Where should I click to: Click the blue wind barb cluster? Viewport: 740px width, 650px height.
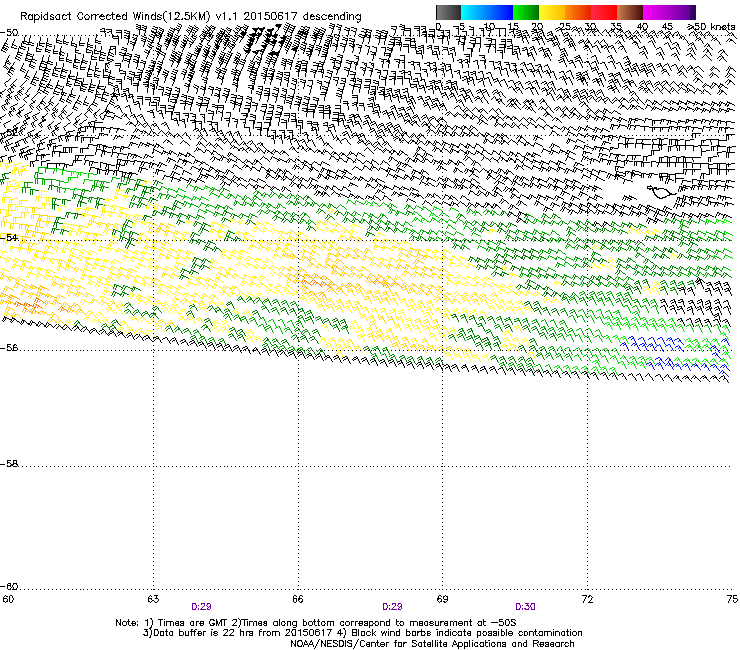(654, 344)
